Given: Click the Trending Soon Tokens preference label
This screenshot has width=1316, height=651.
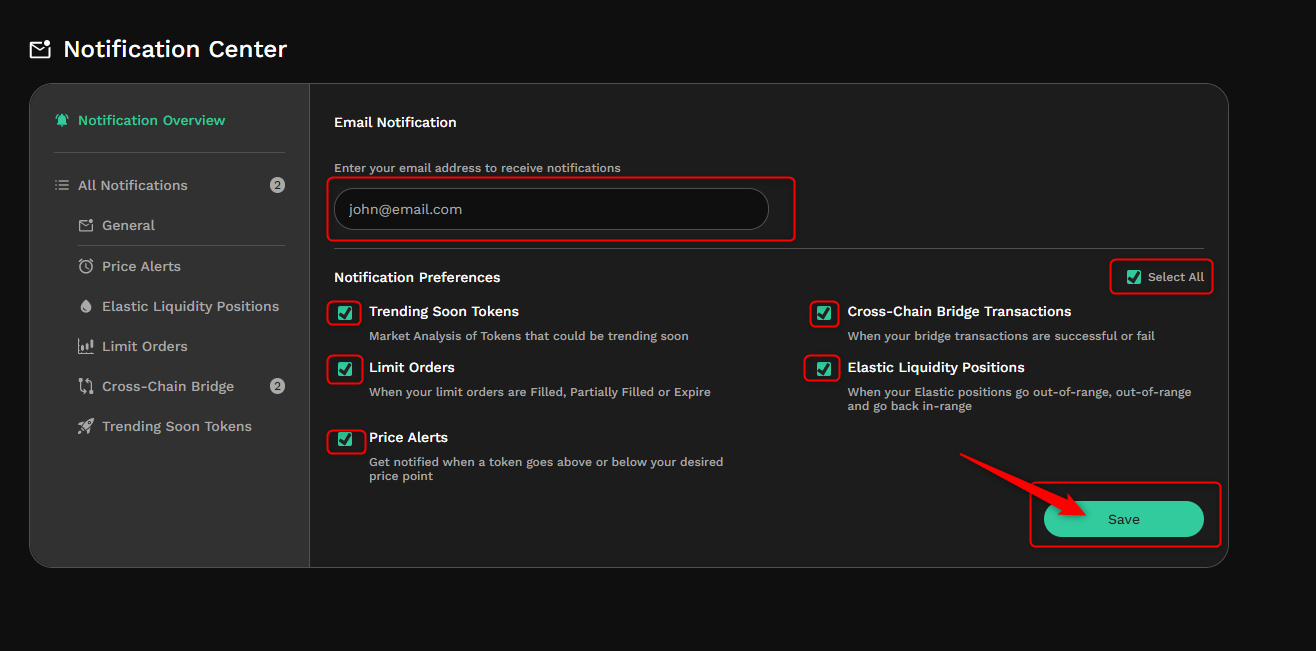Looking at the screenshot, I should [x=444, y=311].
